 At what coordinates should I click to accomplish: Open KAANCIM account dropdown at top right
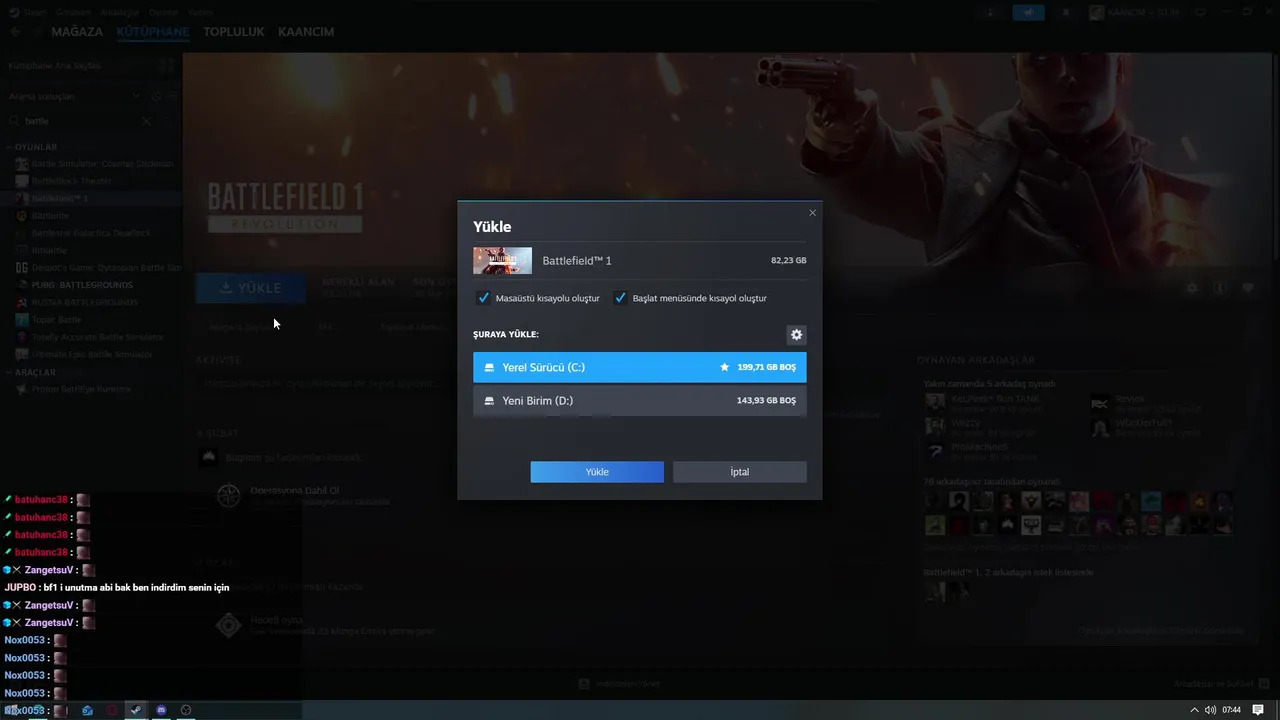1135,12
